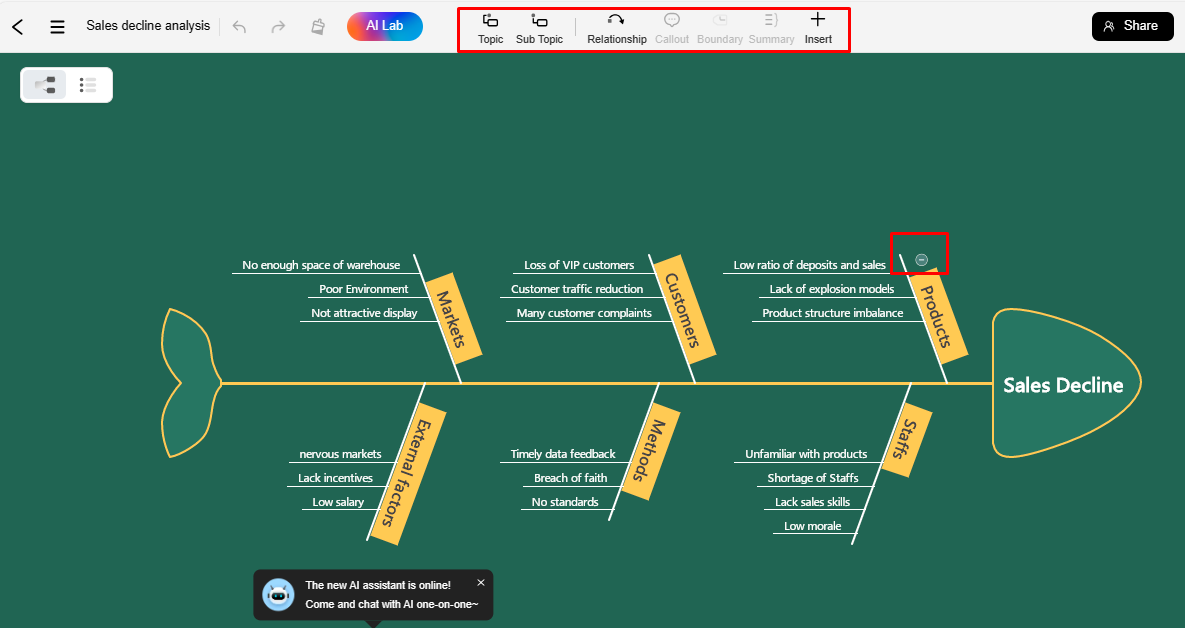Select 'Poor Environment' node

click(x=364, y=289)
